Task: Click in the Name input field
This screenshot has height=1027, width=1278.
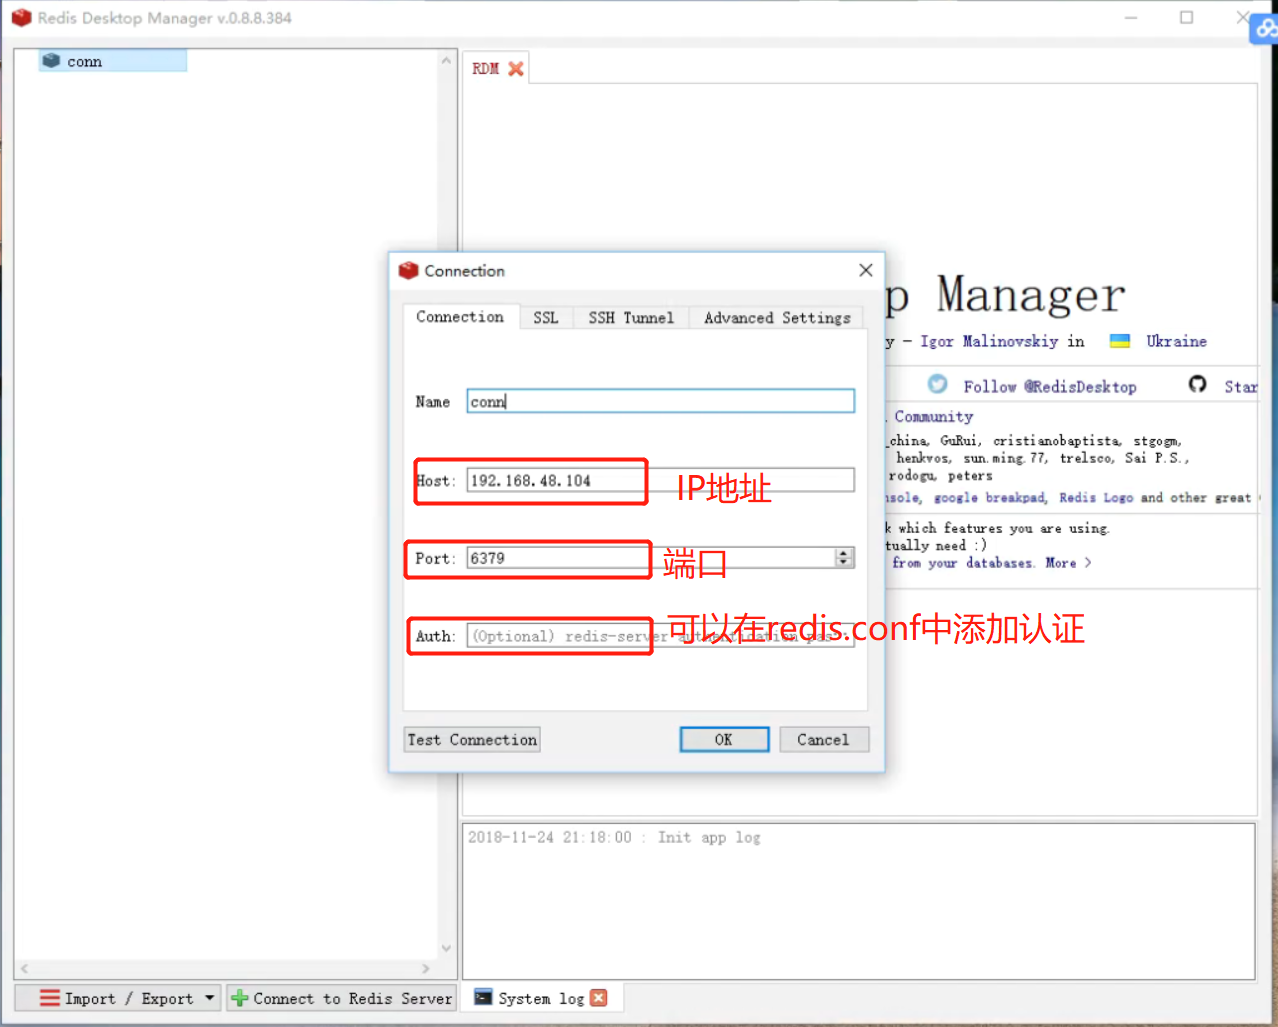Action: coord(660,401)
